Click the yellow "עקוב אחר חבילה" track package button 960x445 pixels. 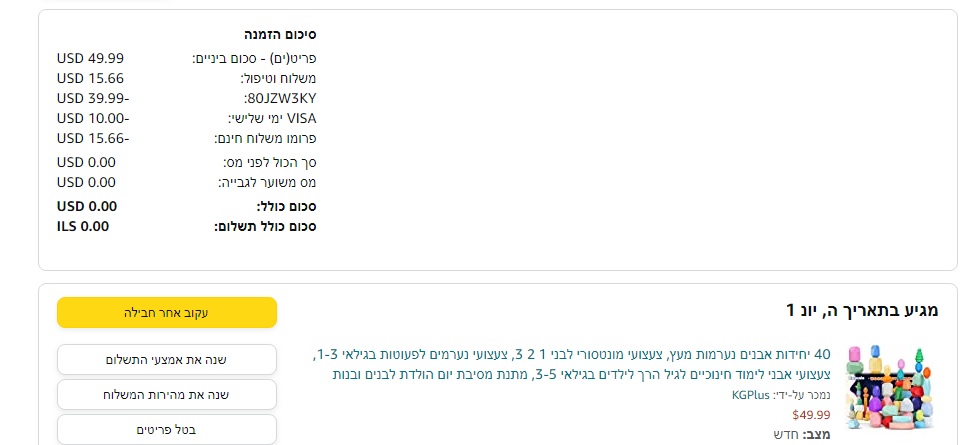(167, 312)
